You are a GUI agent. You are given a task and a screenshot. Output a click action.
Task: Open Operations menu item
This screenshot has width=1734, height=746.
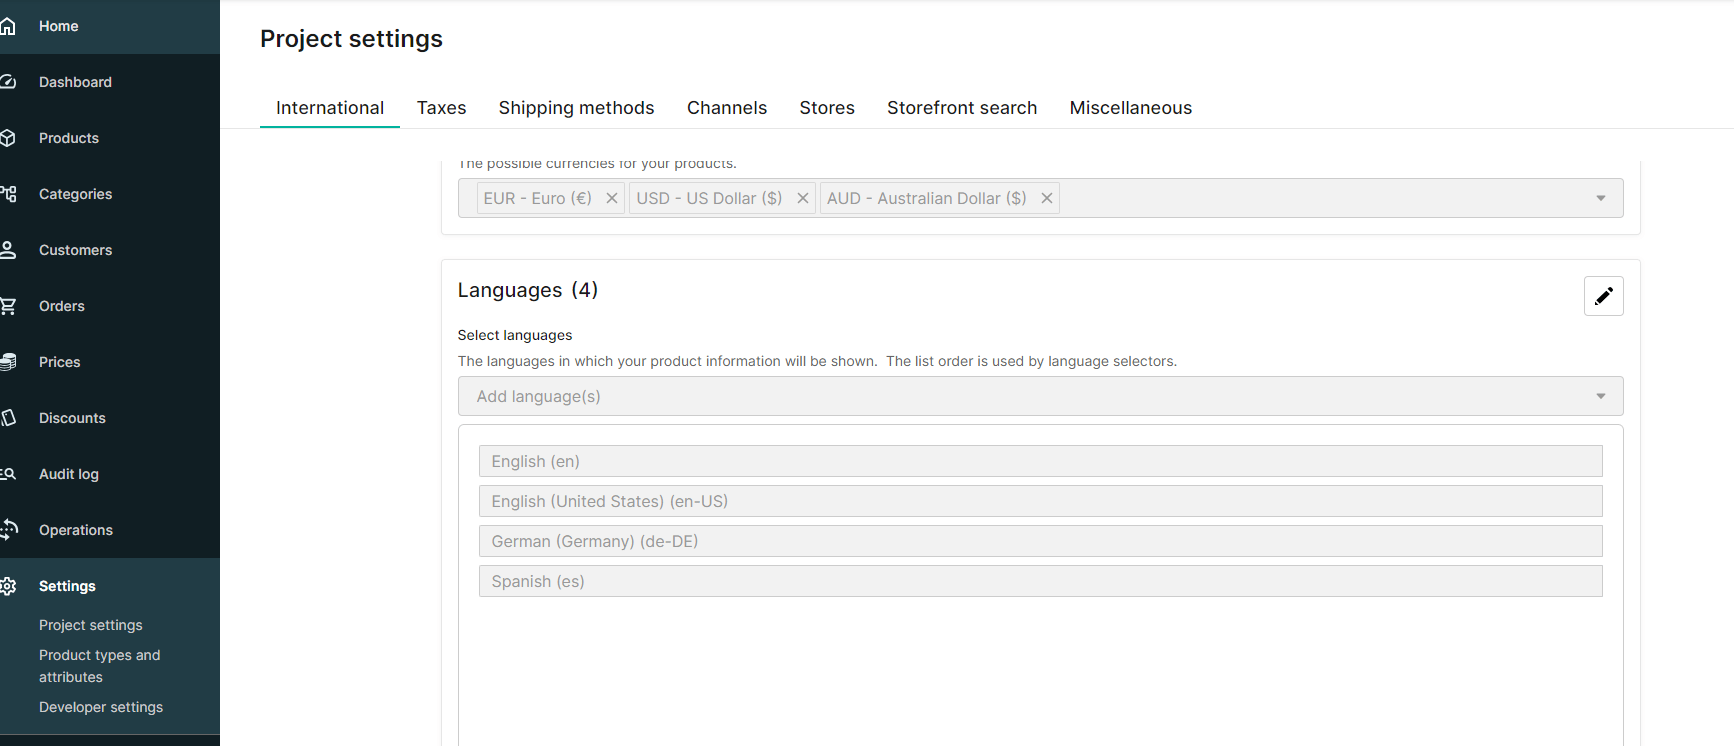point(76,530)
